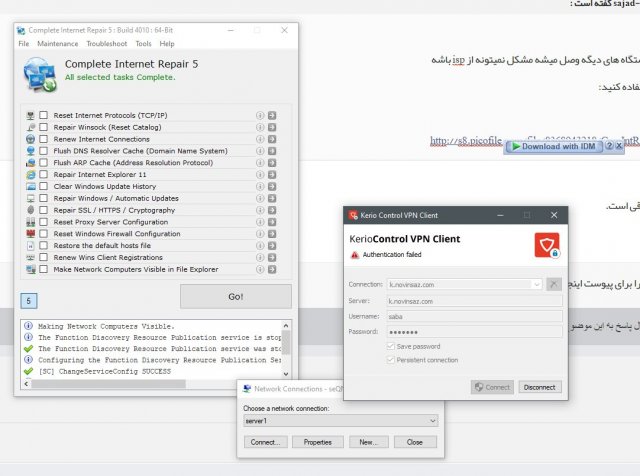This screenshot has width=640, height=476.
Task: Click the run arrow for Flush DNS Resolver Cache
Action: (272, 151)
